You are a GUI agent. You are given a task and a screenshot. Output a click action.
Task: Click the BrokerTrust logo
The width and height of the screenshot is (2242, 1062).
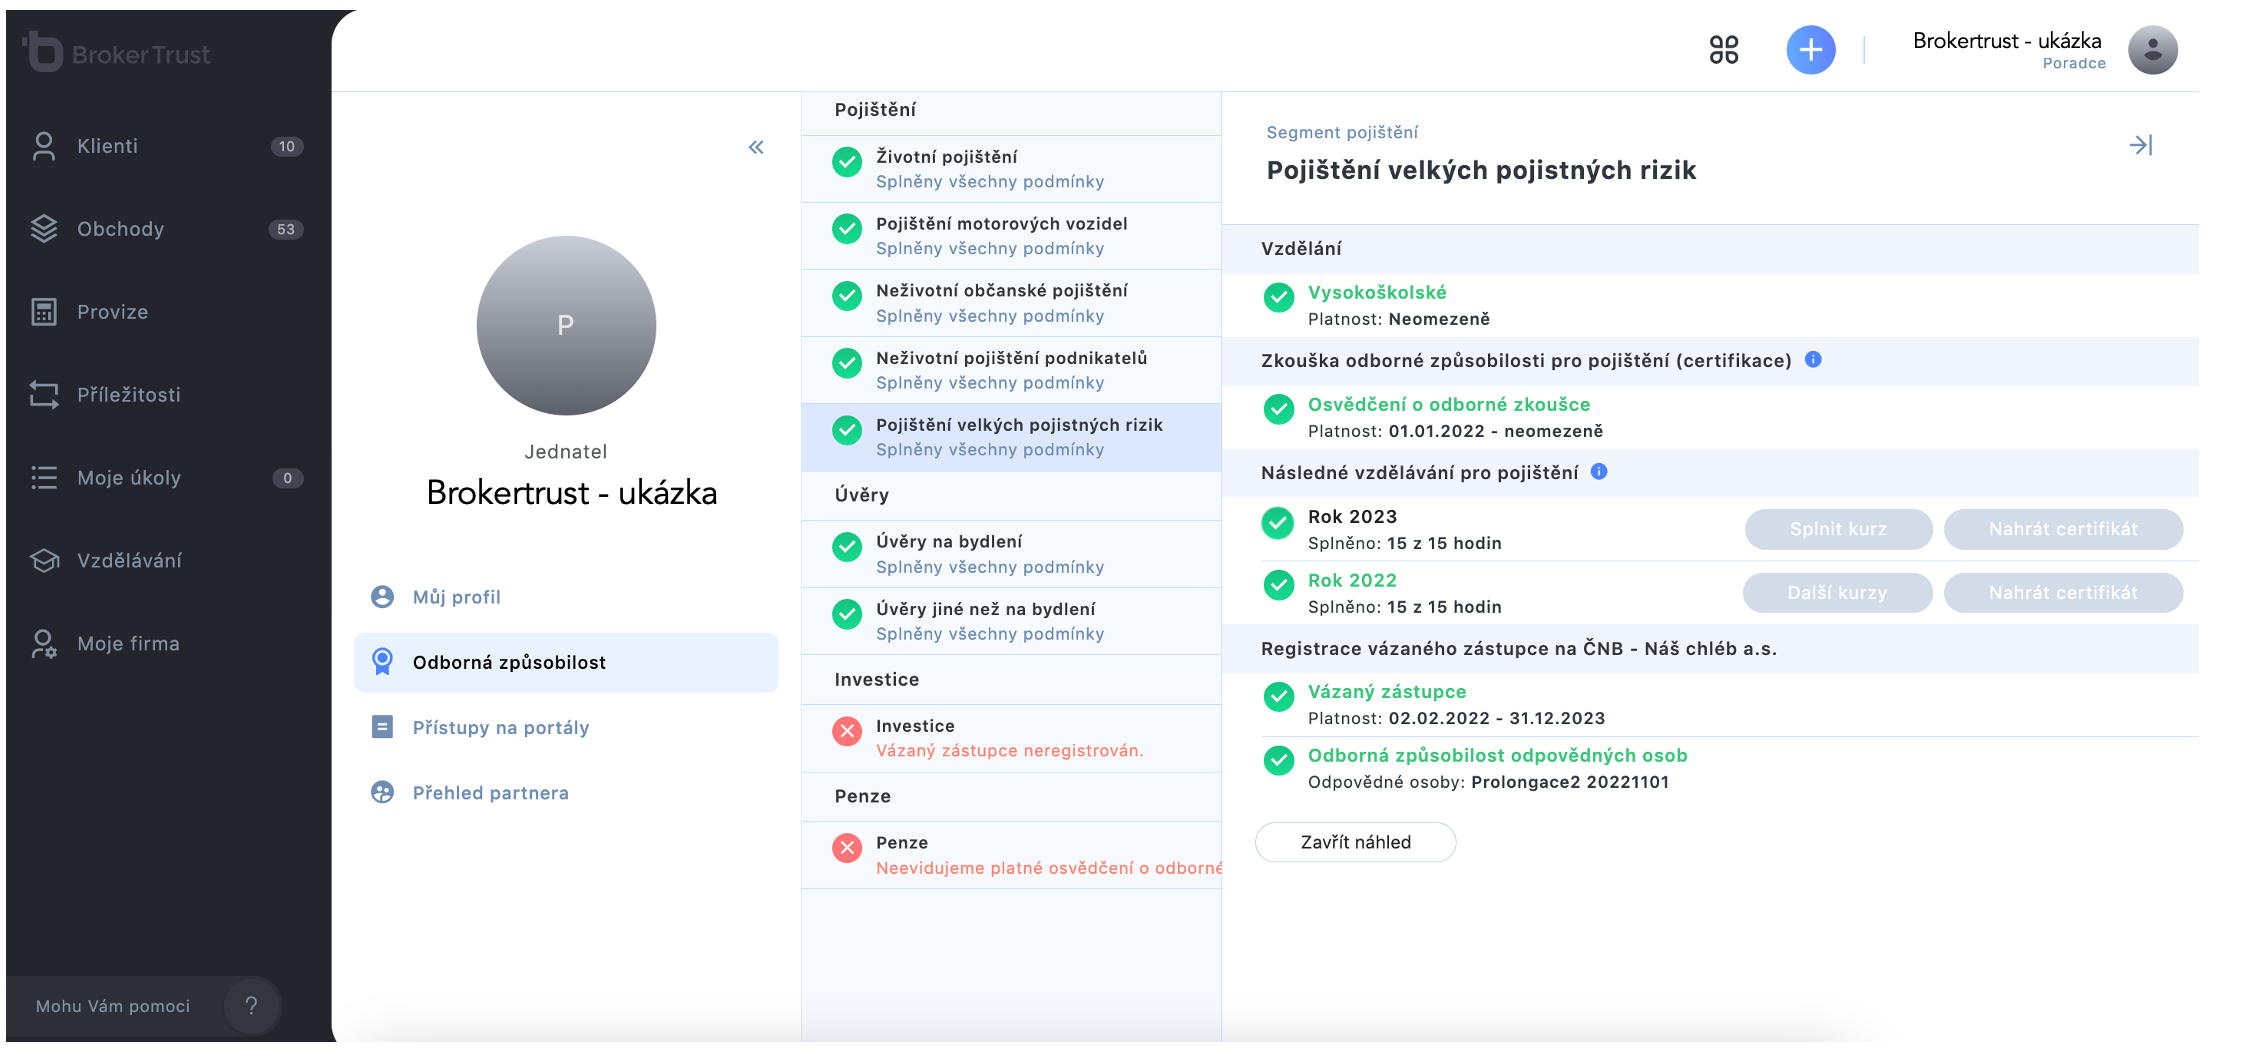coord(118,52)
